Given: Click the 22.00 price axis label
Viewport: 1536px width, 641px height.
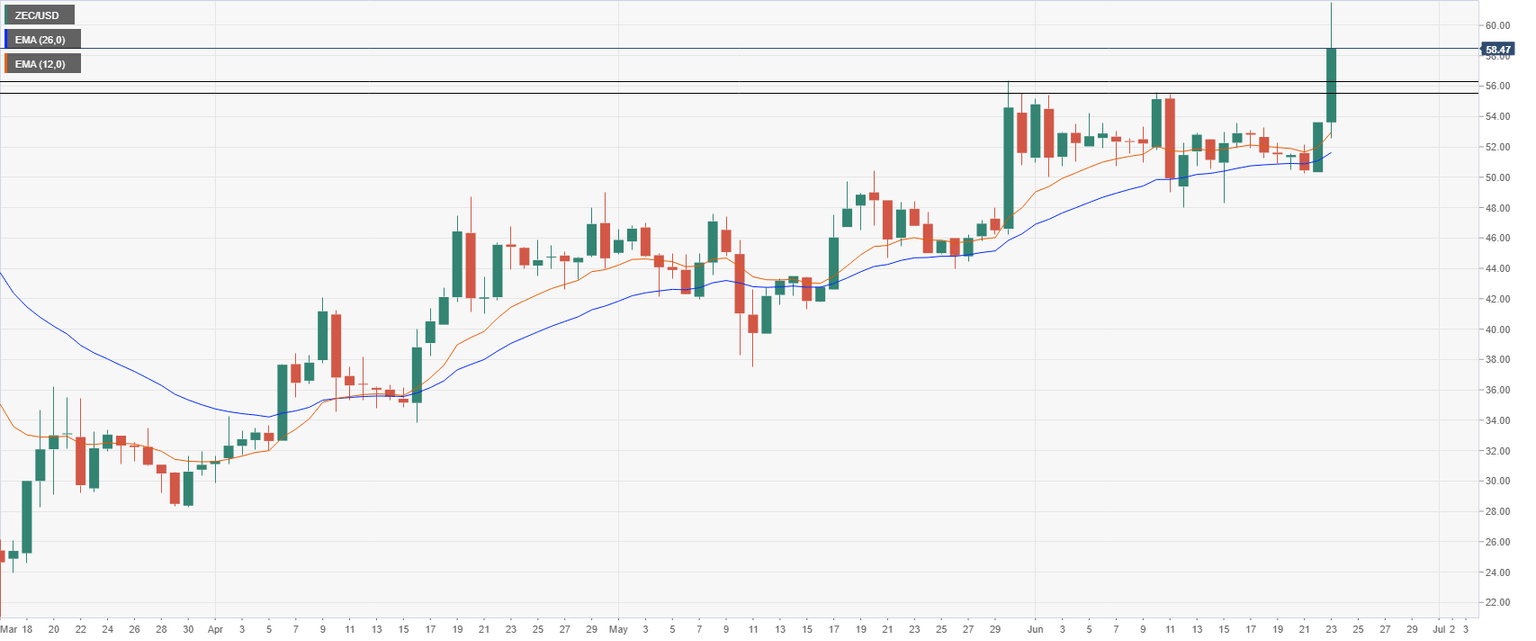Looking at the screenshot, I should tap(1496, 602).
